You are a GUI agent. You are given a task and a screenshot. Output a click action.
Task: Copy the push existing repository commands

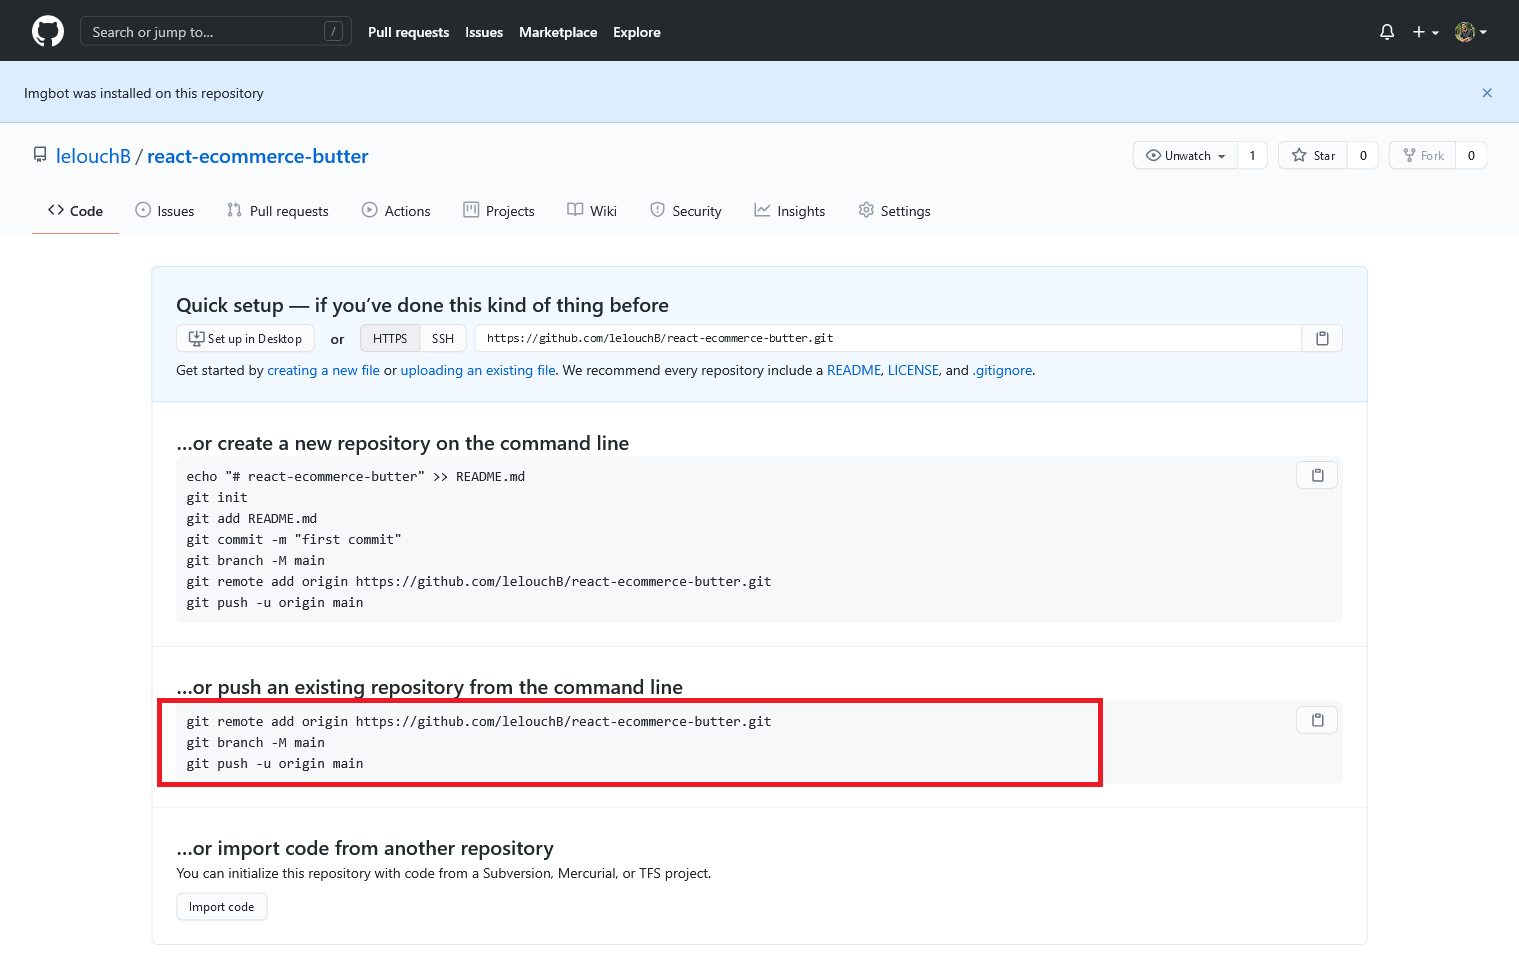pos(1317,720)
